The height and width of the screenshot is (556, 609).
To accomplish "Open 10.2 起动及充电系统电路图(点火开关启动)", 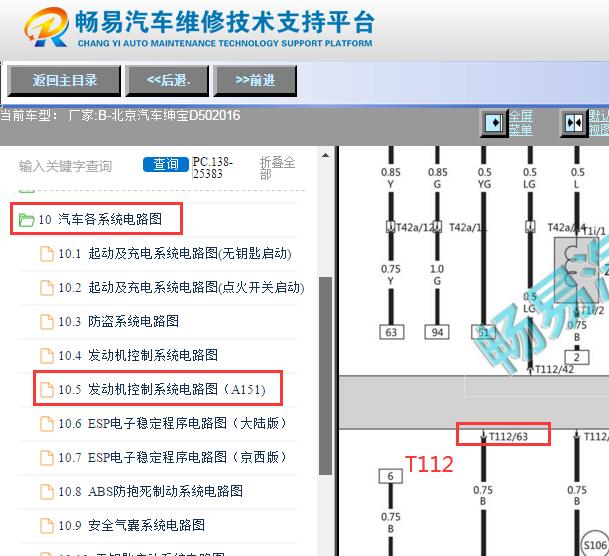I will (181, 288).
